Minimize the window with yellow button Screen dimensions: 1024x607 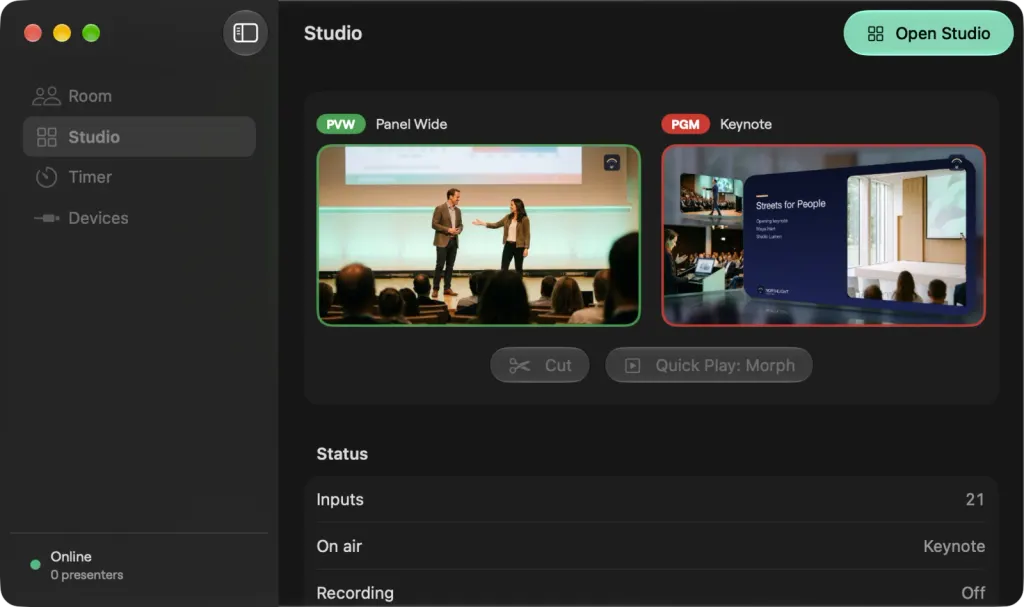(62, 33)
